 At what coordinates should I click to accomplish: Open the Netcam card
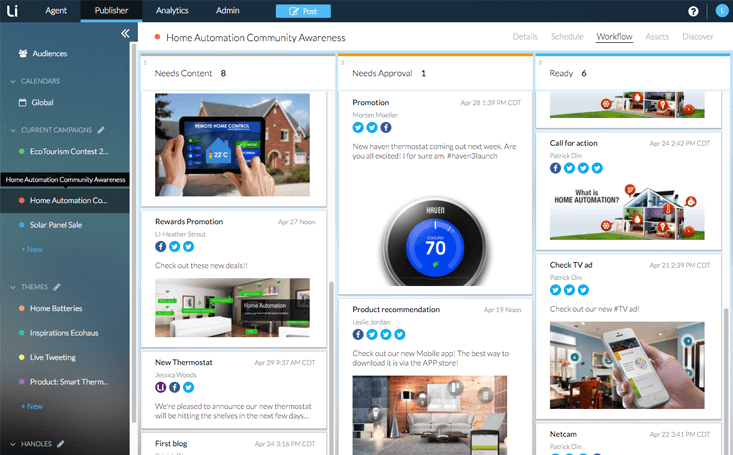[629, 439]
